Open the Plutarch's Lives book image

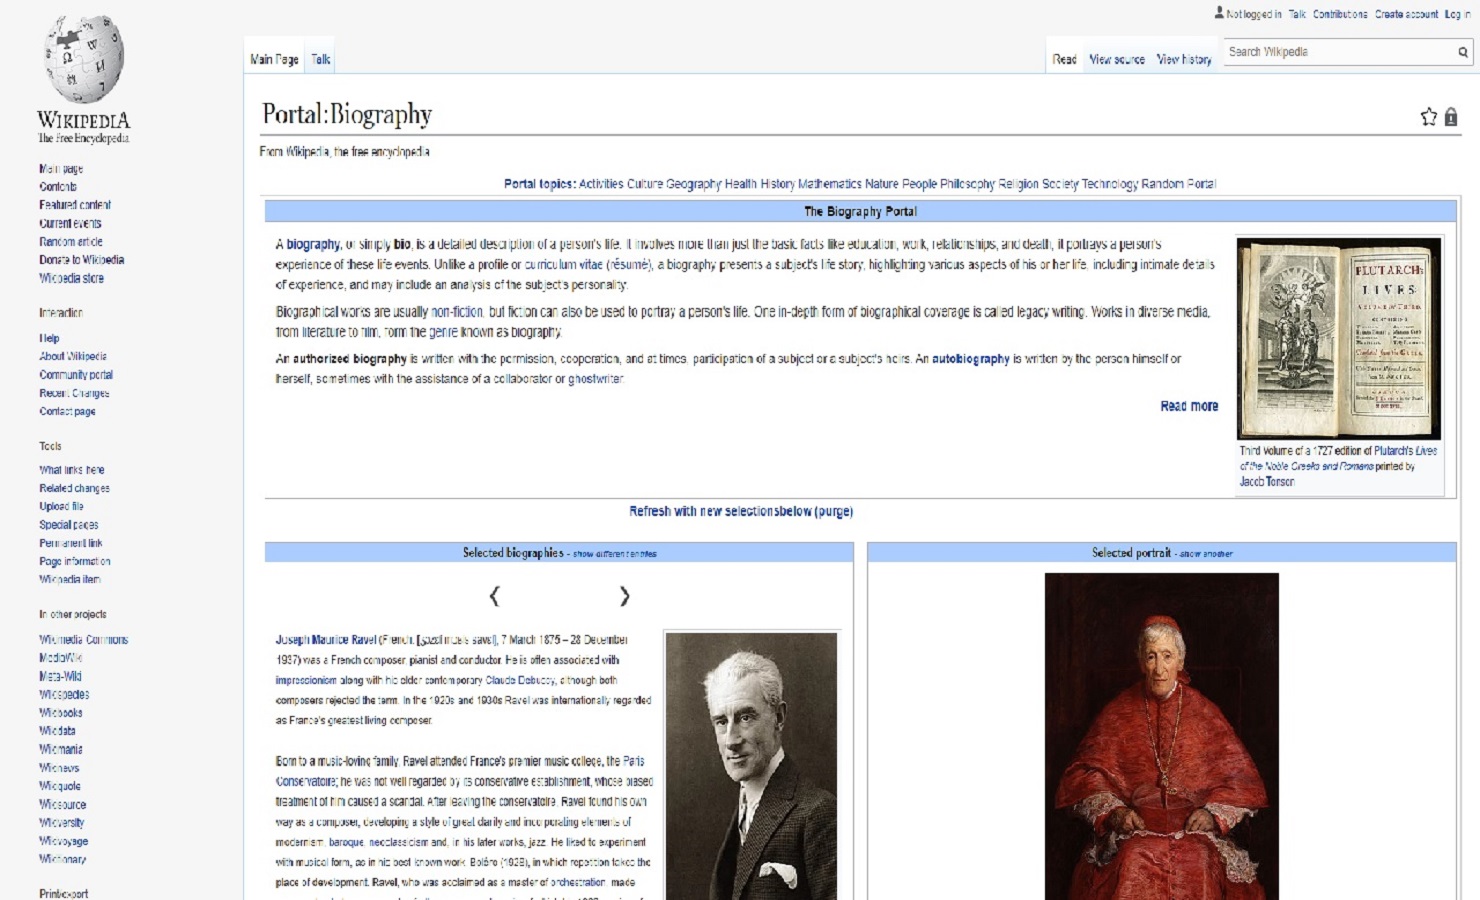point(1338,338)
